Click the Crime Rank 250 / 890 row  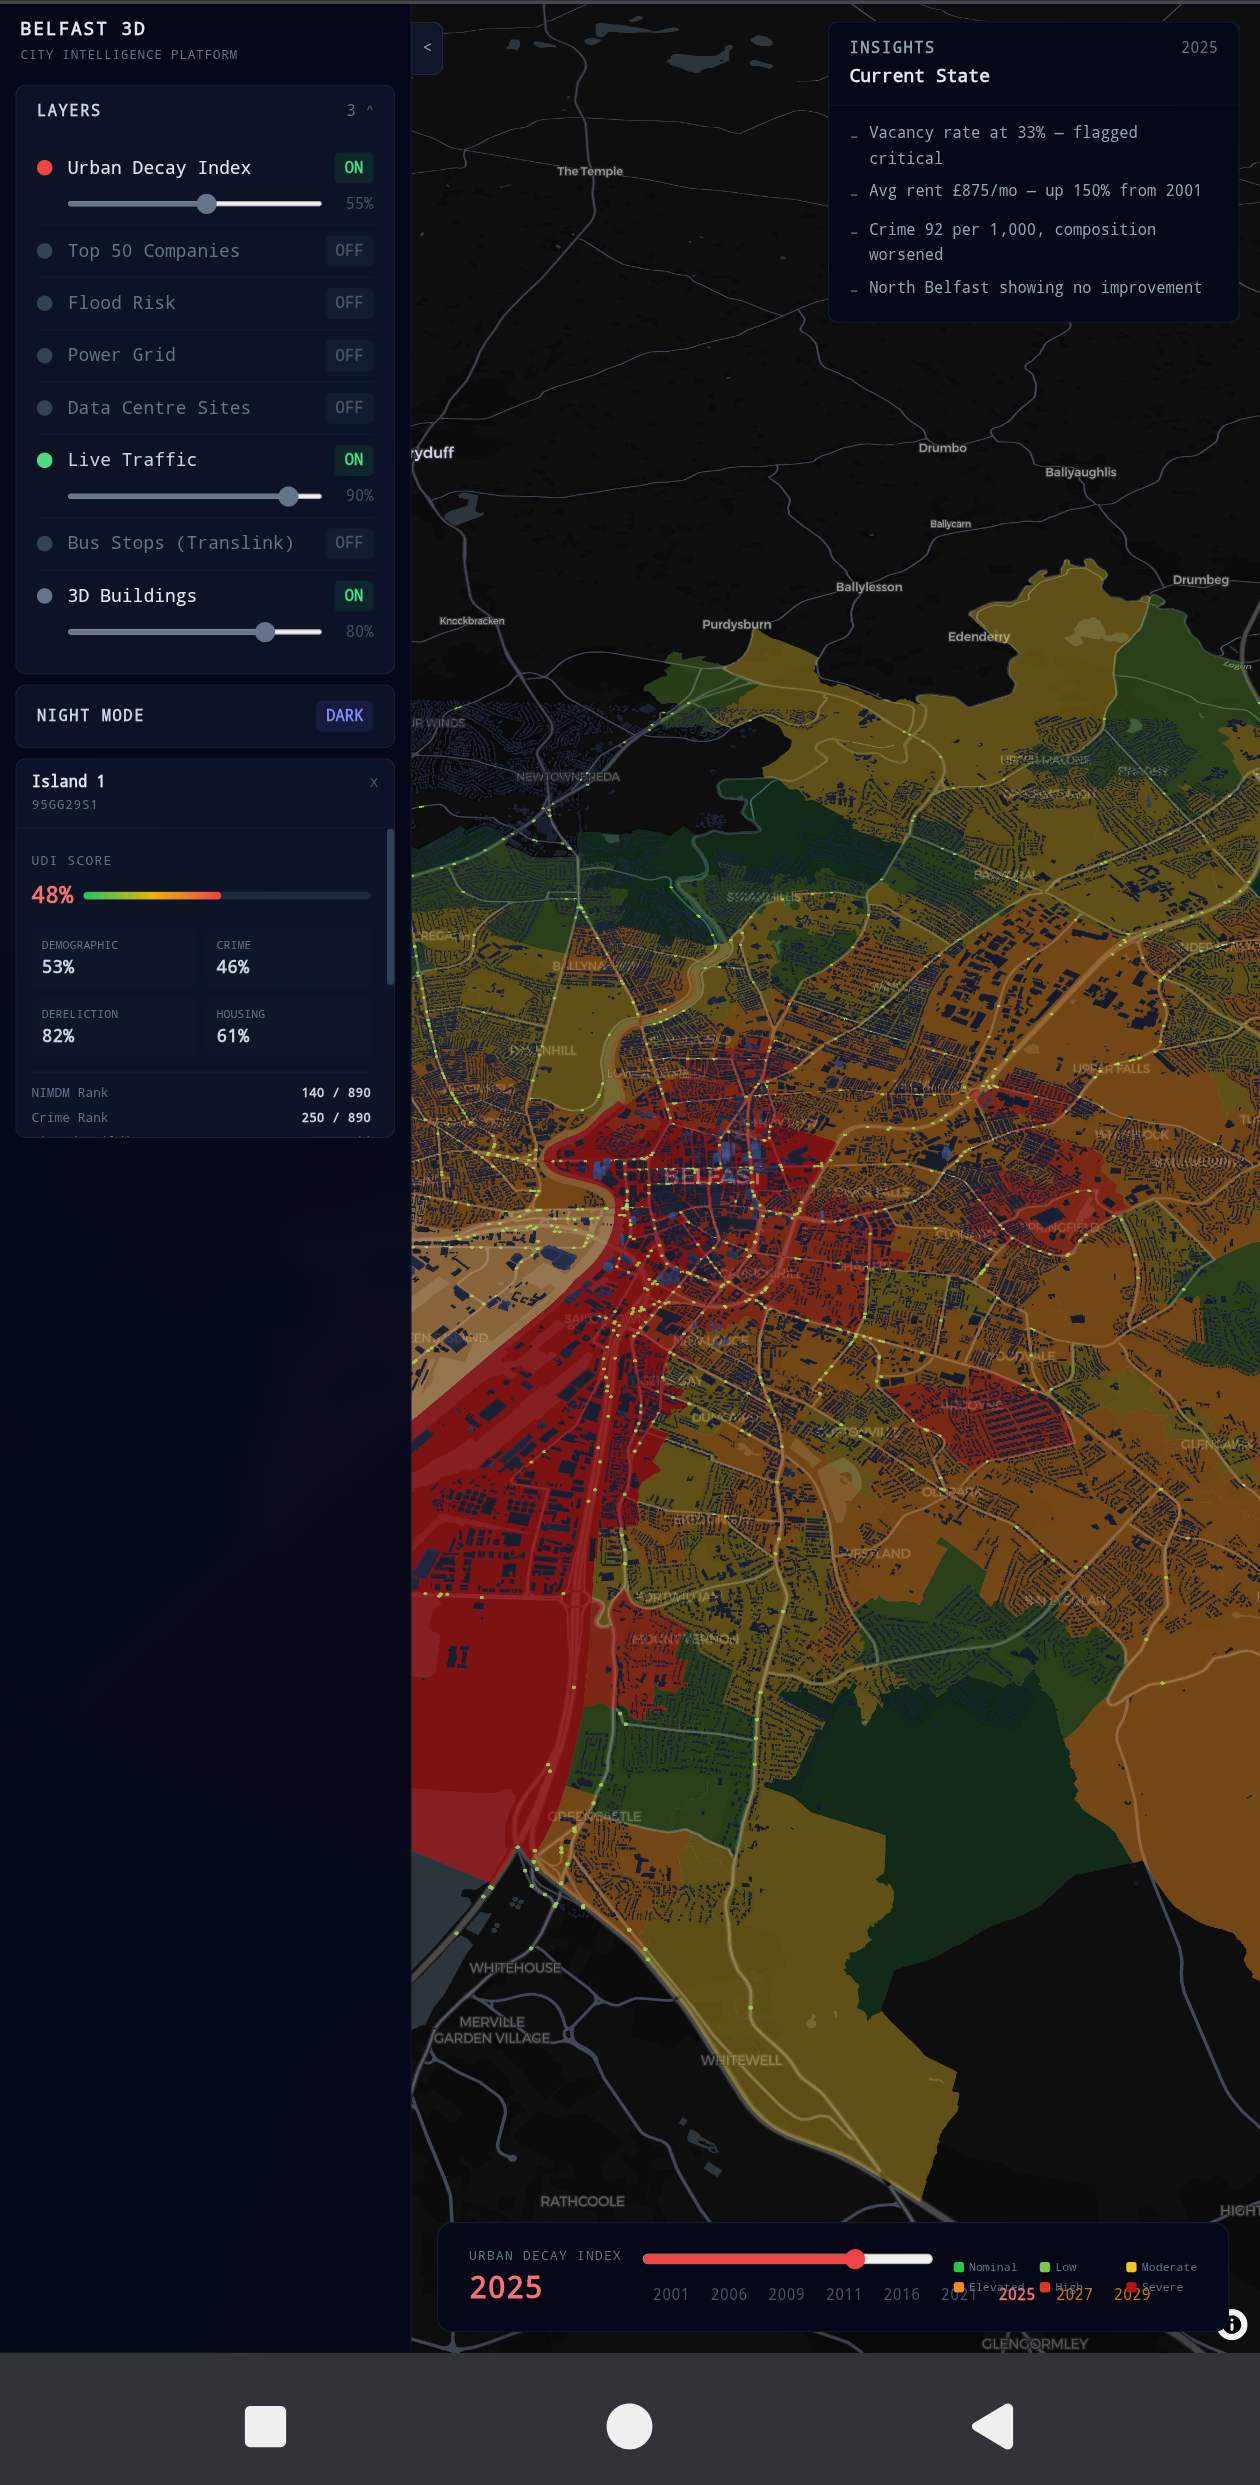pos(201,1118)
